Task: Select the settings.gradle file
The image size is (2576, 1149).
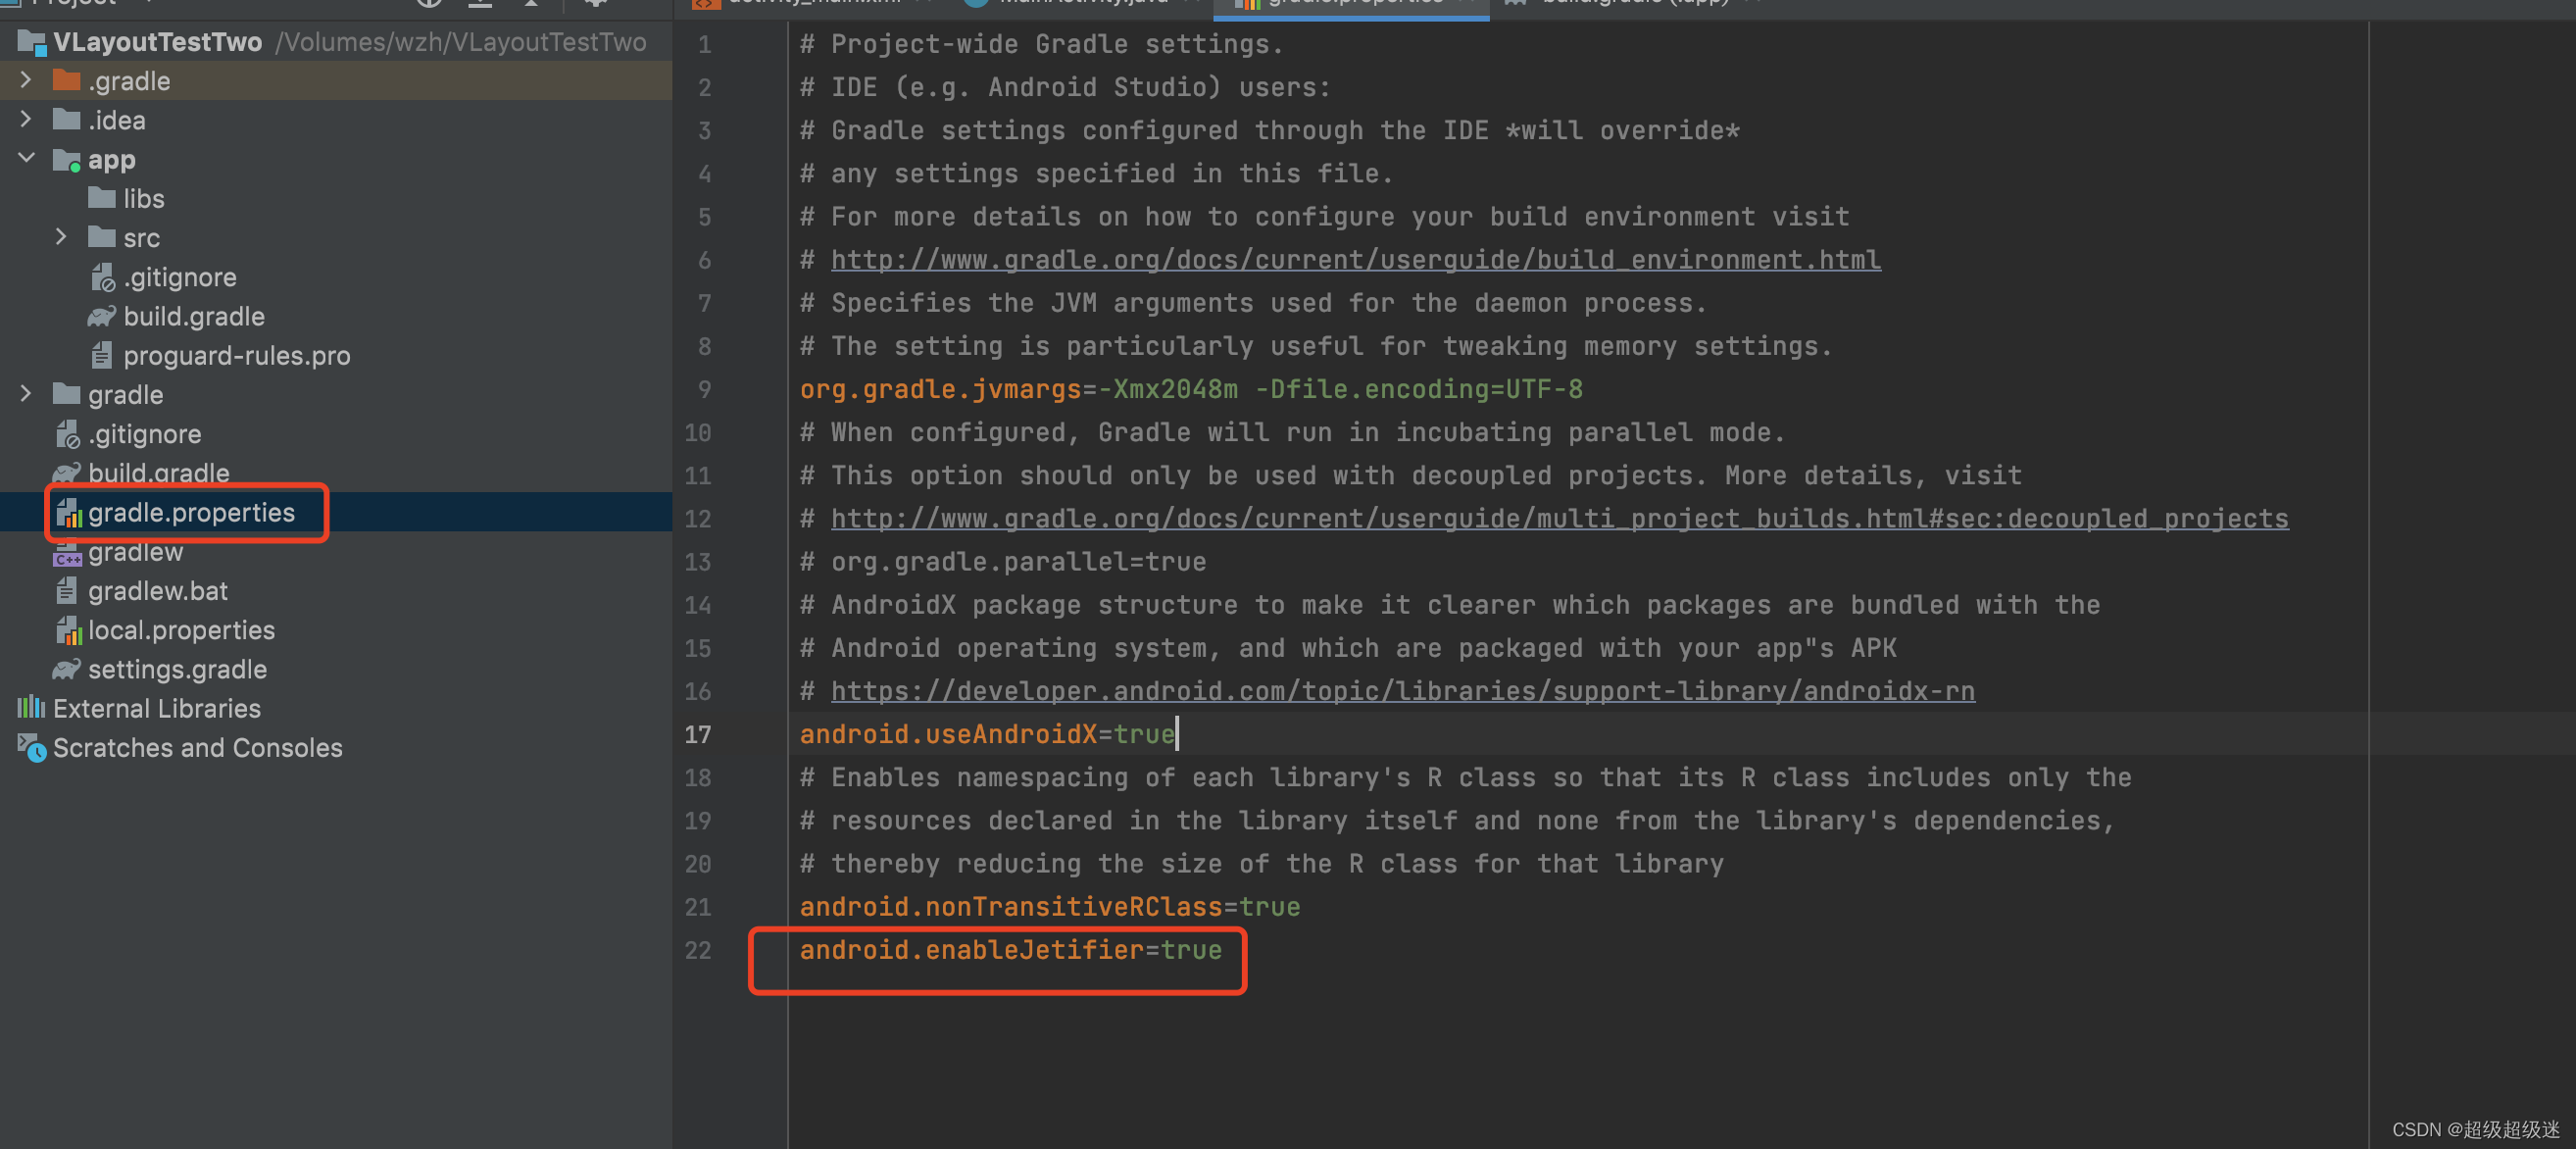Action: pyautogui.click(x=177, y=669)
